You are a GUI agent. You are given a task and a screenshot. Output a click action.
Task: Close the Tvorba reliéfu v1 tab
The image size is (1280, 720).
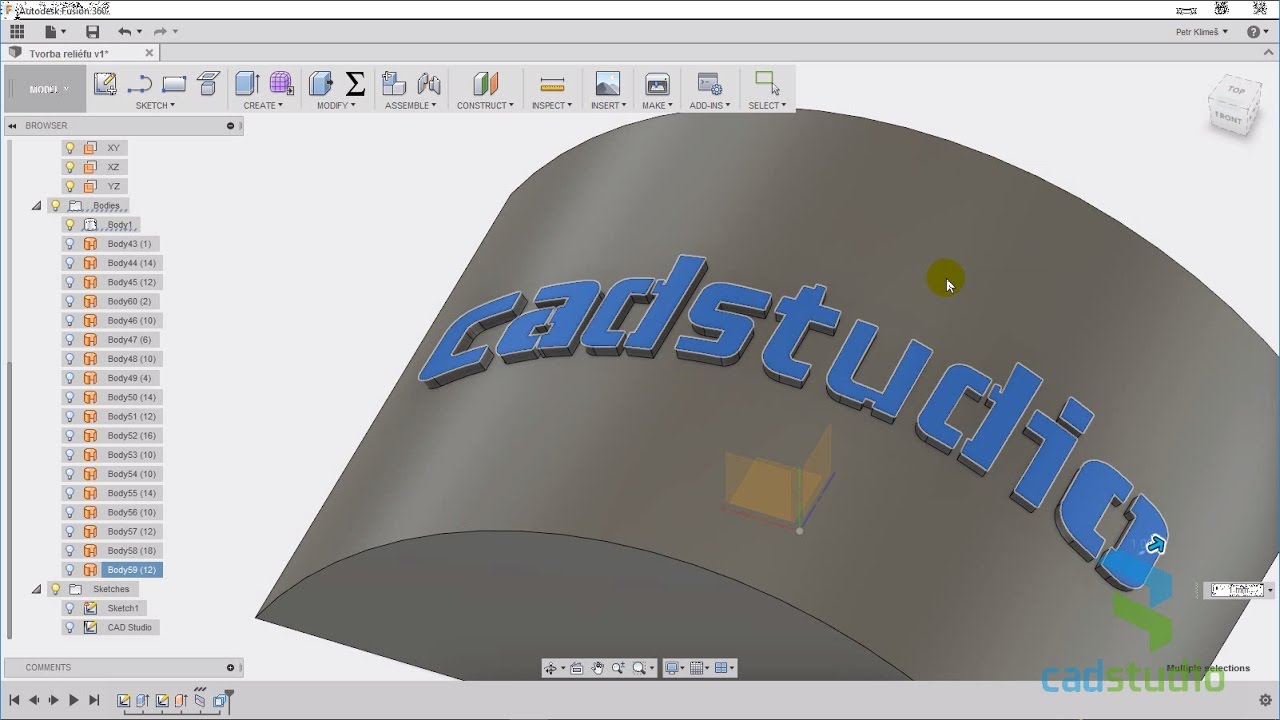pyautogui.click(x=149, y=53)
